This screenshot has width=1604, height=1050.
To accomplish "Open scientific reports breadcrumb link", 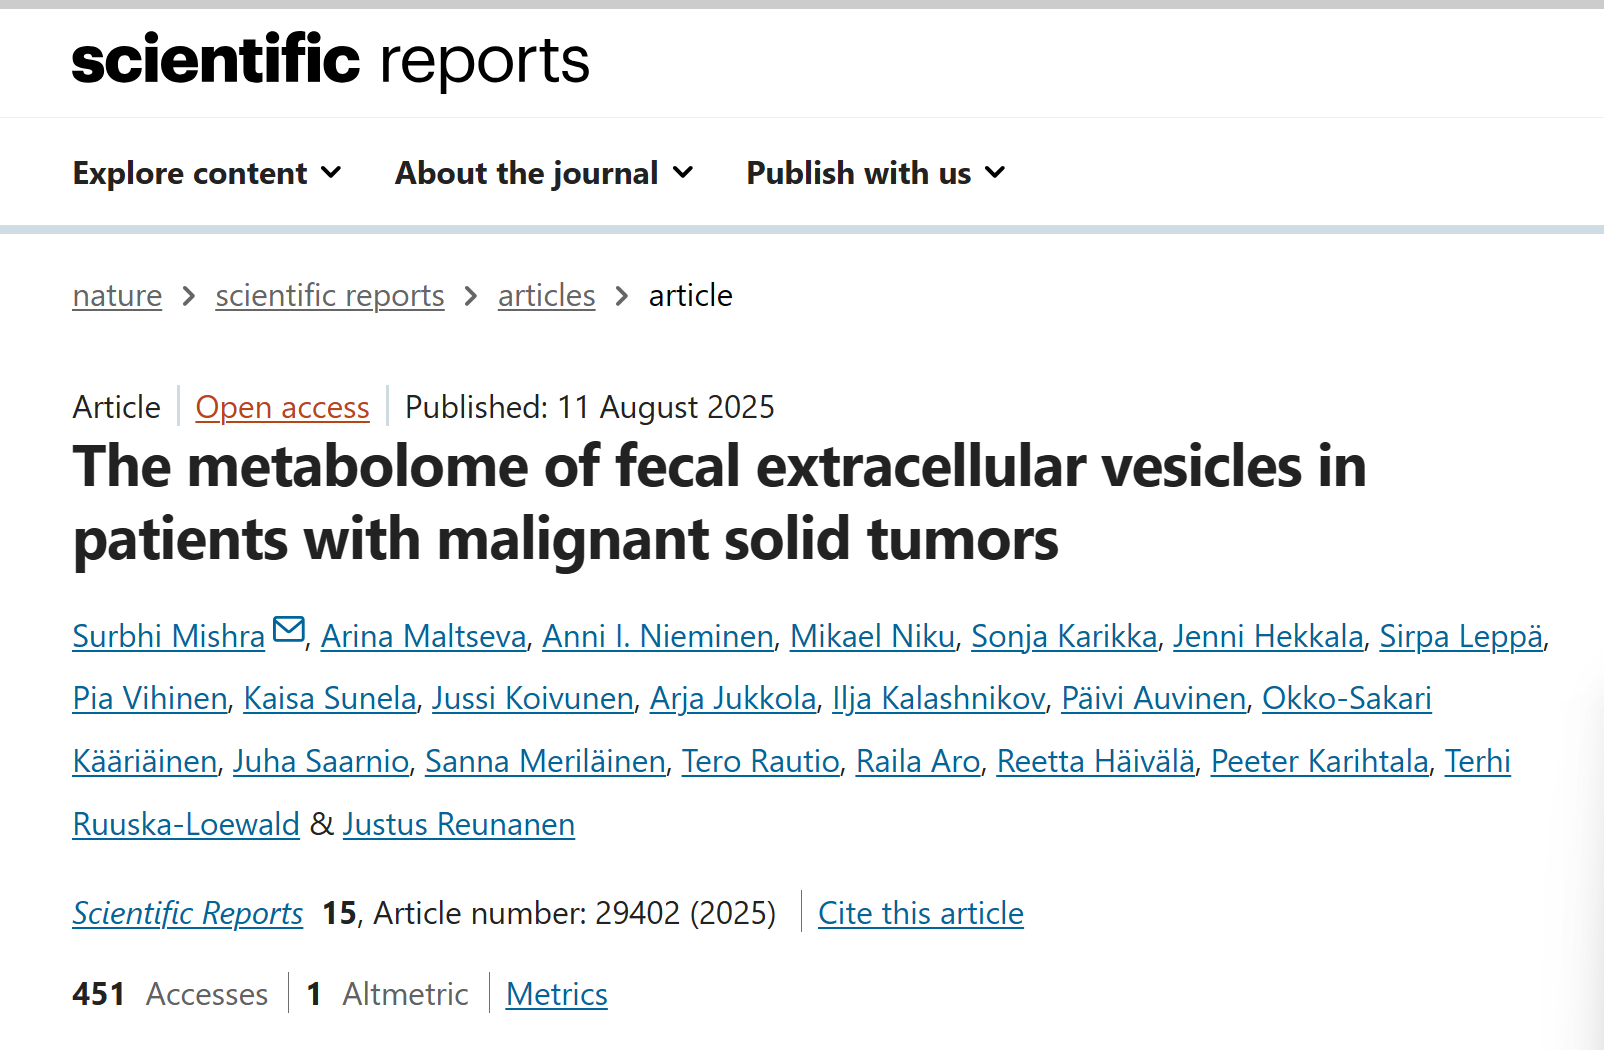I will point(330,296).
